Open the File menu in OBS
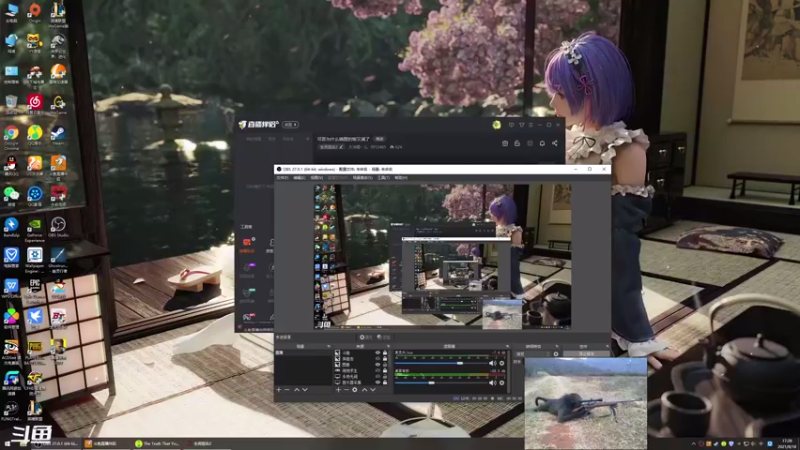 [x=282, y=178]
